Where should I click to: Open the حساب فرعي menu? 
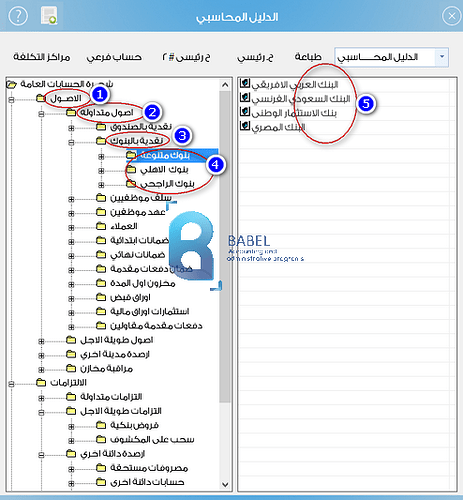tap(114, 57)
